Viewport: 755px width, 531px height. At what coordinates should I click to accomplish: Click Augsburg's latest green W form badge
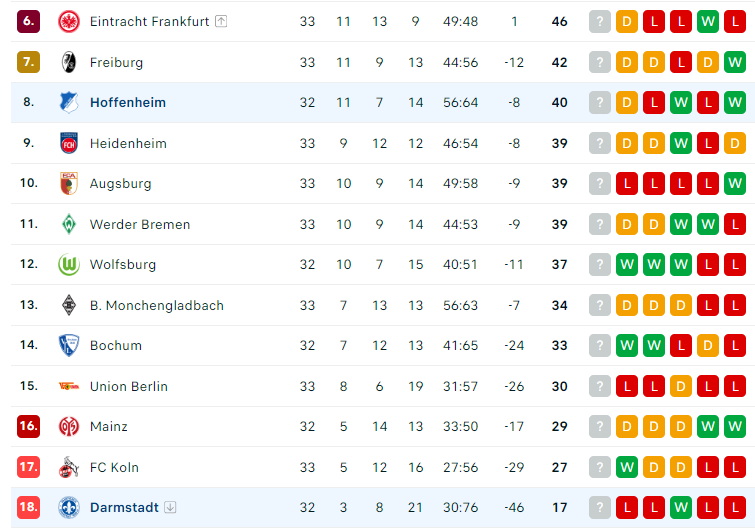click(735, 183)
